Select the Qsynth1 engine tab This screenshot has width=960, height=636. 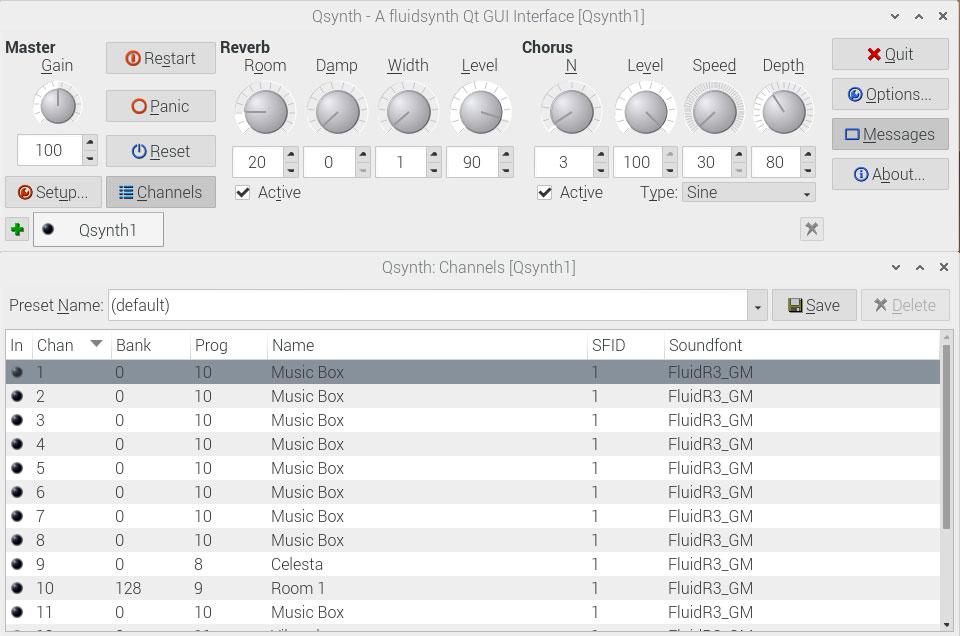pos(97,229)
